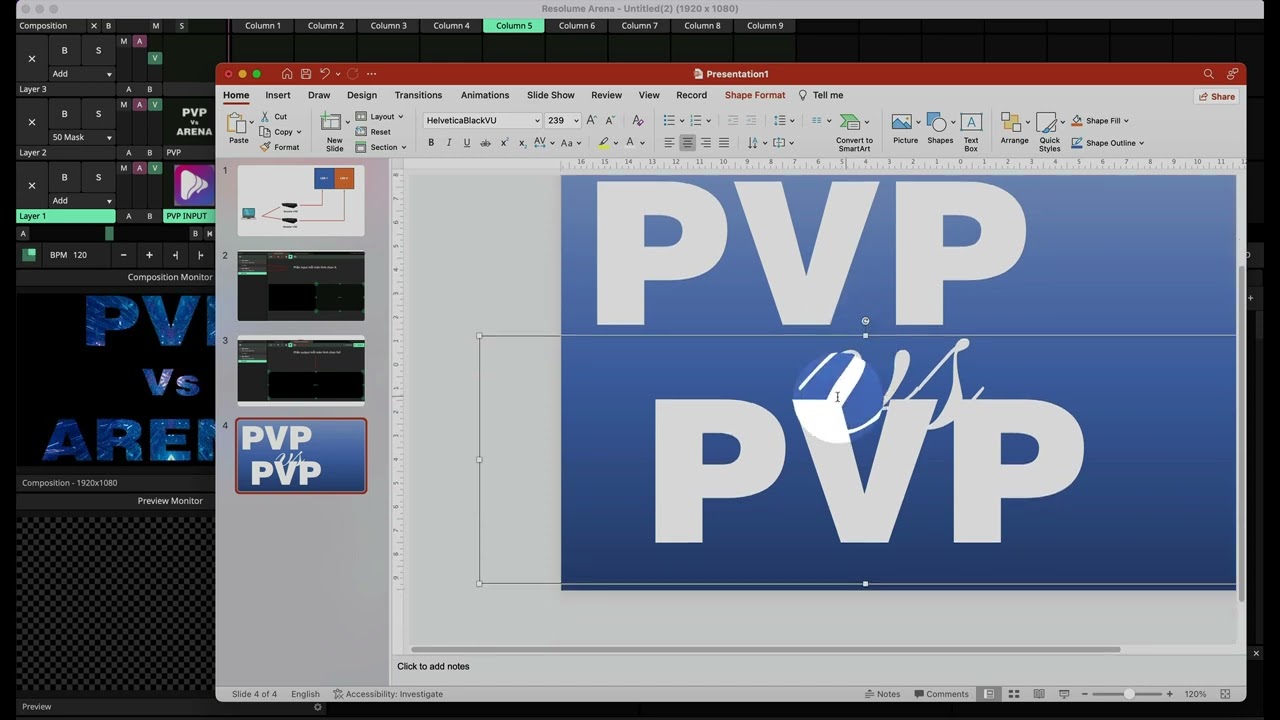Insert a Text Box

[971, 131]
